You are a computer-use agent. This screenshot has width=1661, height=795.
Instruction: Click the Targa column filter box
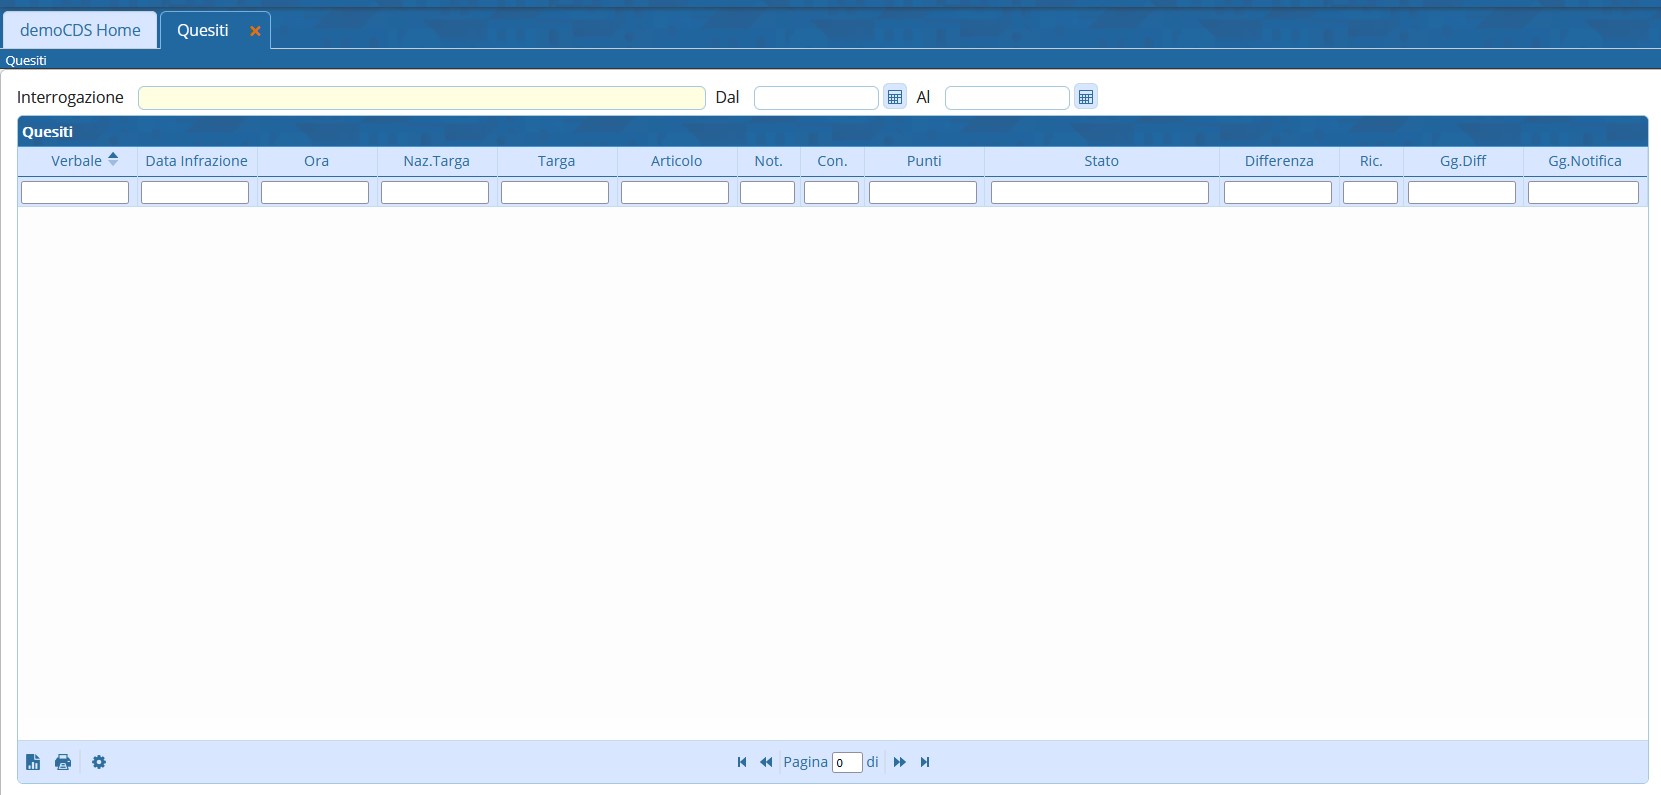pos(555,192)
